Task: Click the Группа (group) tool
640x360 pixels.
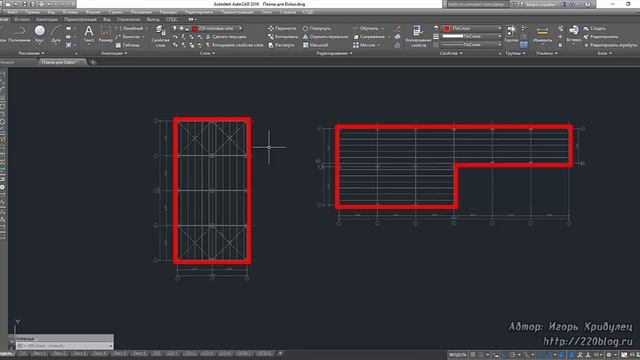Action: (x=511, y=33)
